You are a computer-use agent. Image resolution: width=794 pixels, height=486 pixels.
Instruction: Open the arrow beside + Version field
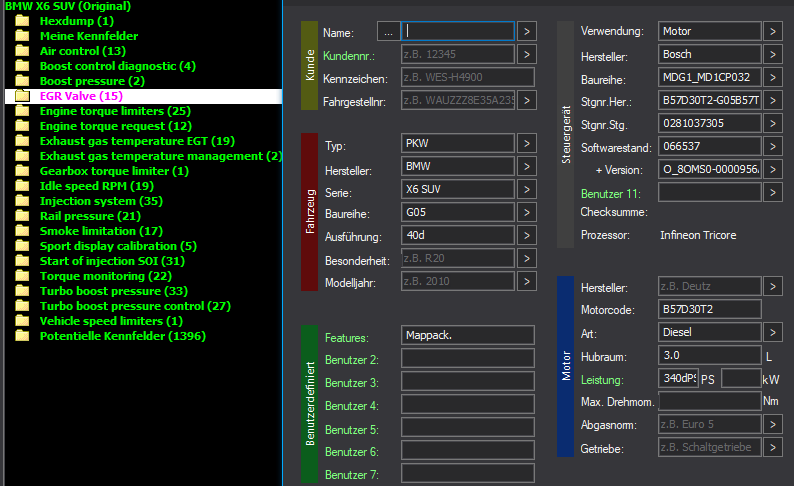(773, 169)
